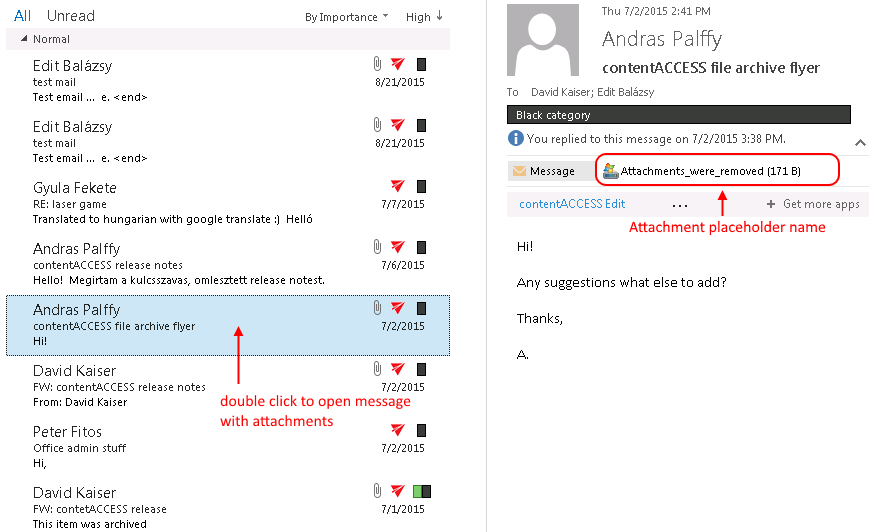Open the contentACCESS Edit app link

(x=572, y=204)
